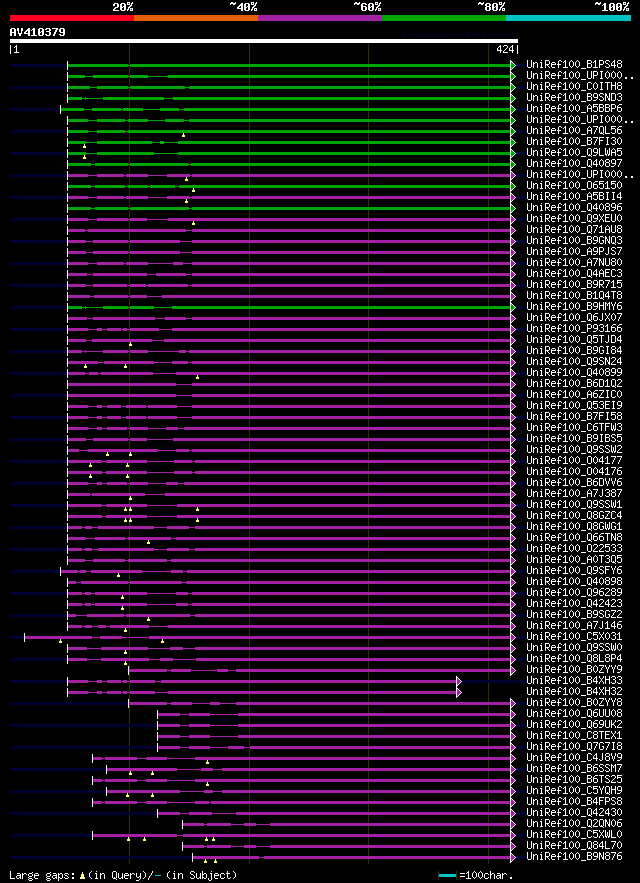The image size is (640, 883).
Task: Open the UniRef100_Q40897 hit label
Action: click(574, 164)
